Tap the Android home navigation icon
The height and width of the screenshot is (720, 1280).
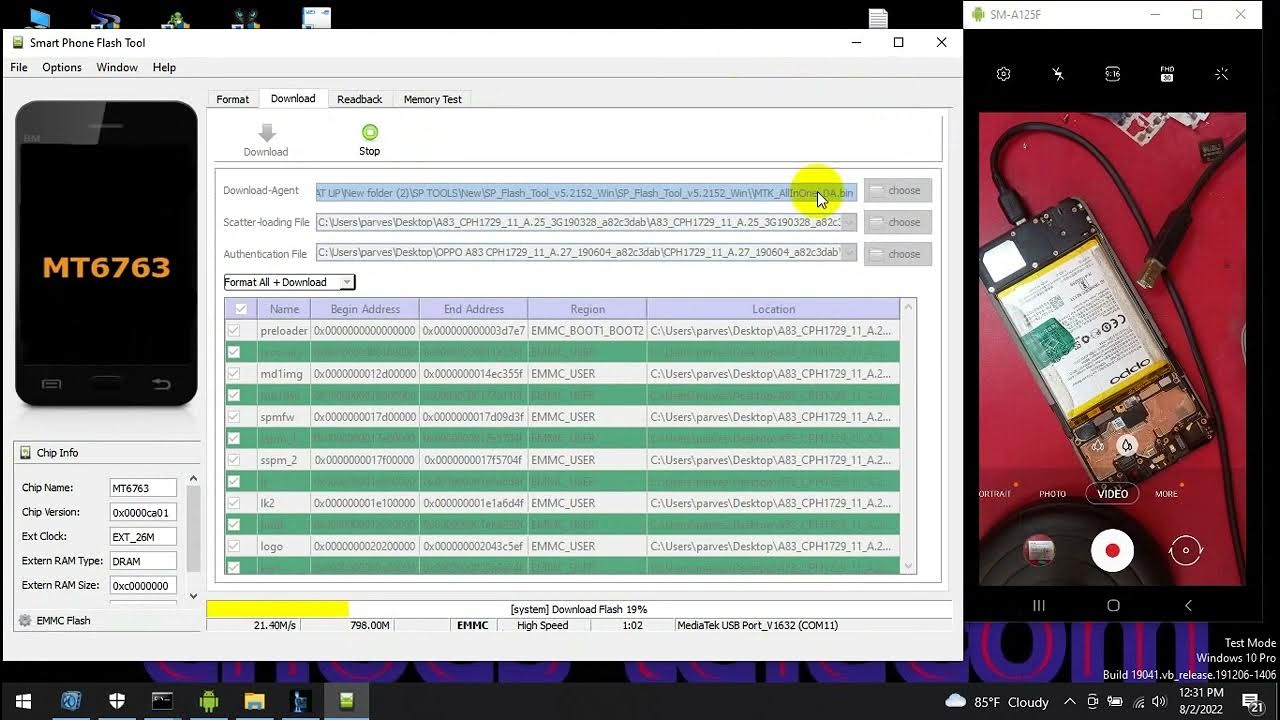tap(1113, 605)
